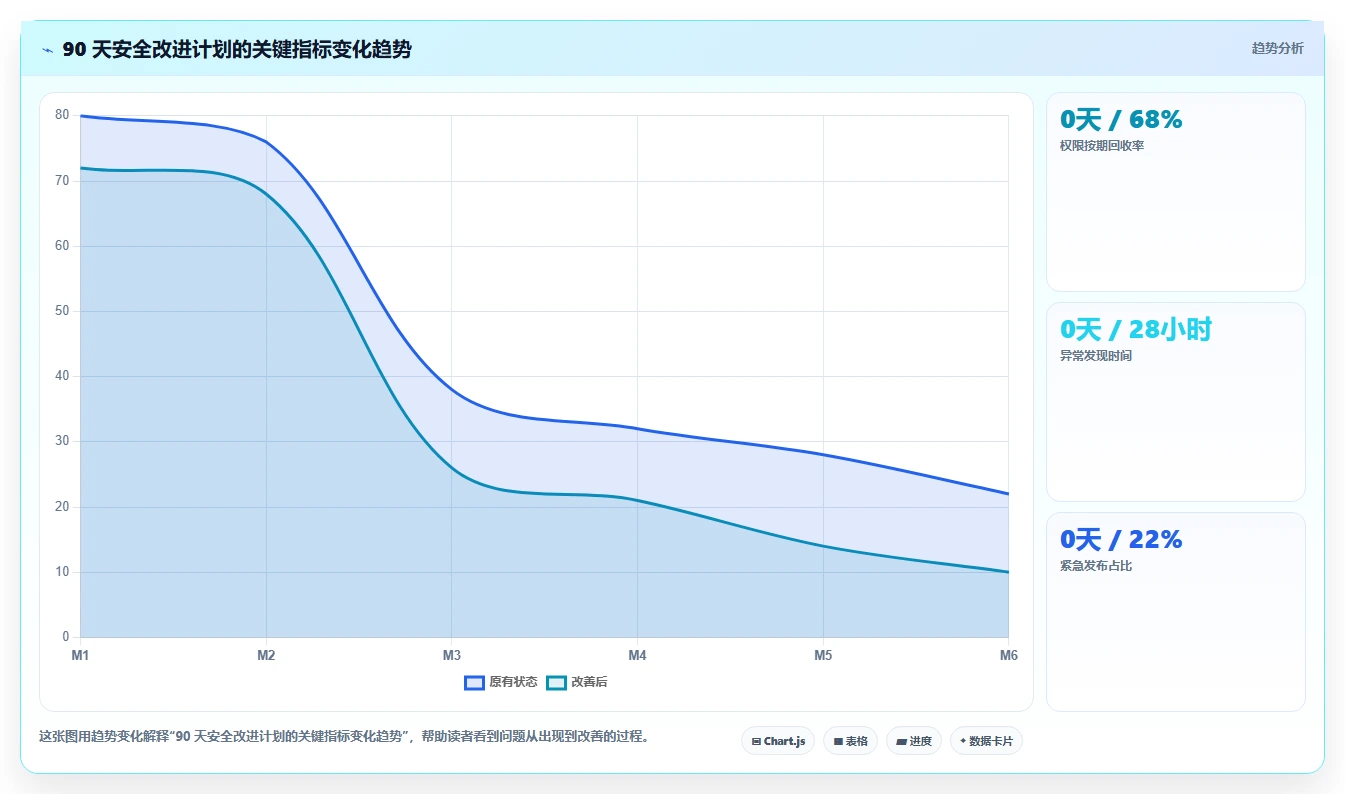
Task: Click the 改善后 line point at M1
Action: 80,168
